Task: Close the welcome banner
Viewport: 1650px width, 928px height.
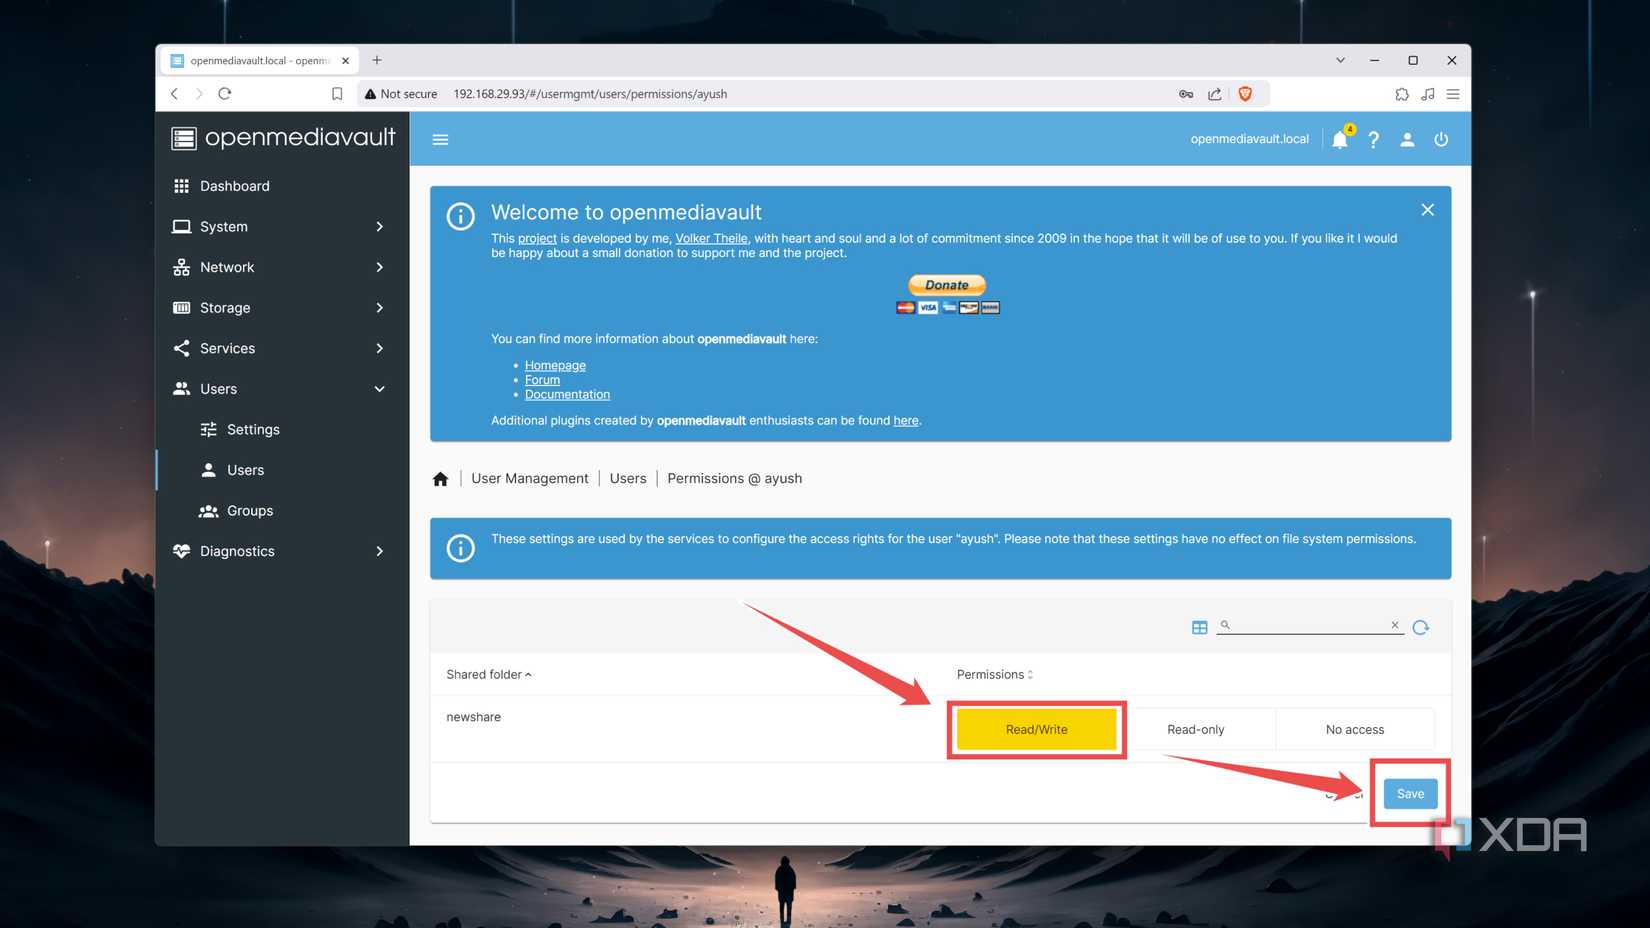Action: [x=1427, y=210]
